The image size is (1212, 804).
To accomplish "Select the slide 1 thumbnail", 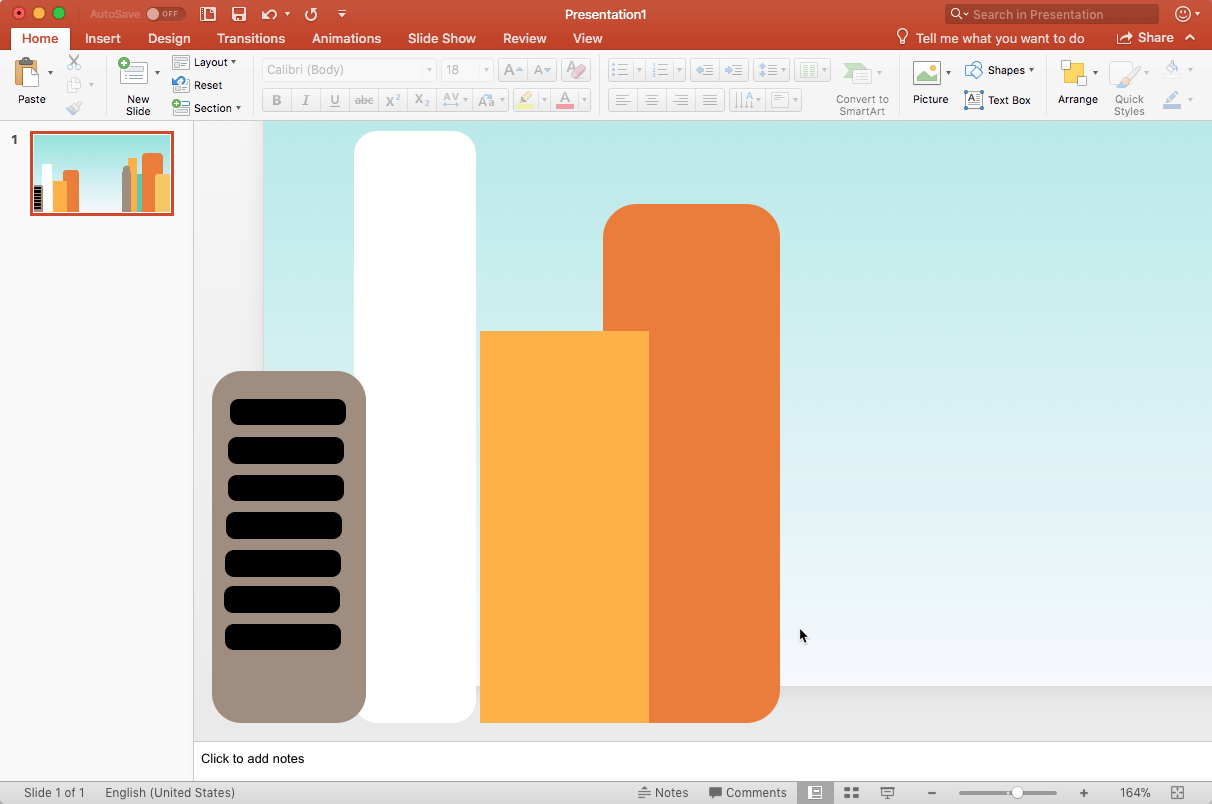I will coord(102,173).
